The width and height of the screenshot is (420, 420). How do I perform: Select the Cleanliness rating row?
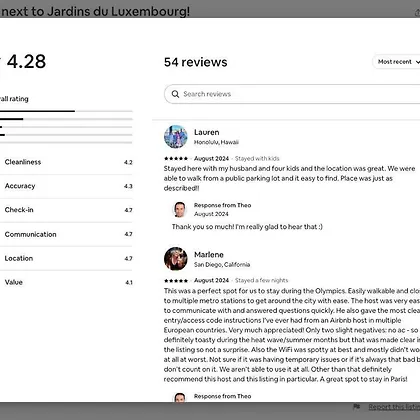pos(66,162)
